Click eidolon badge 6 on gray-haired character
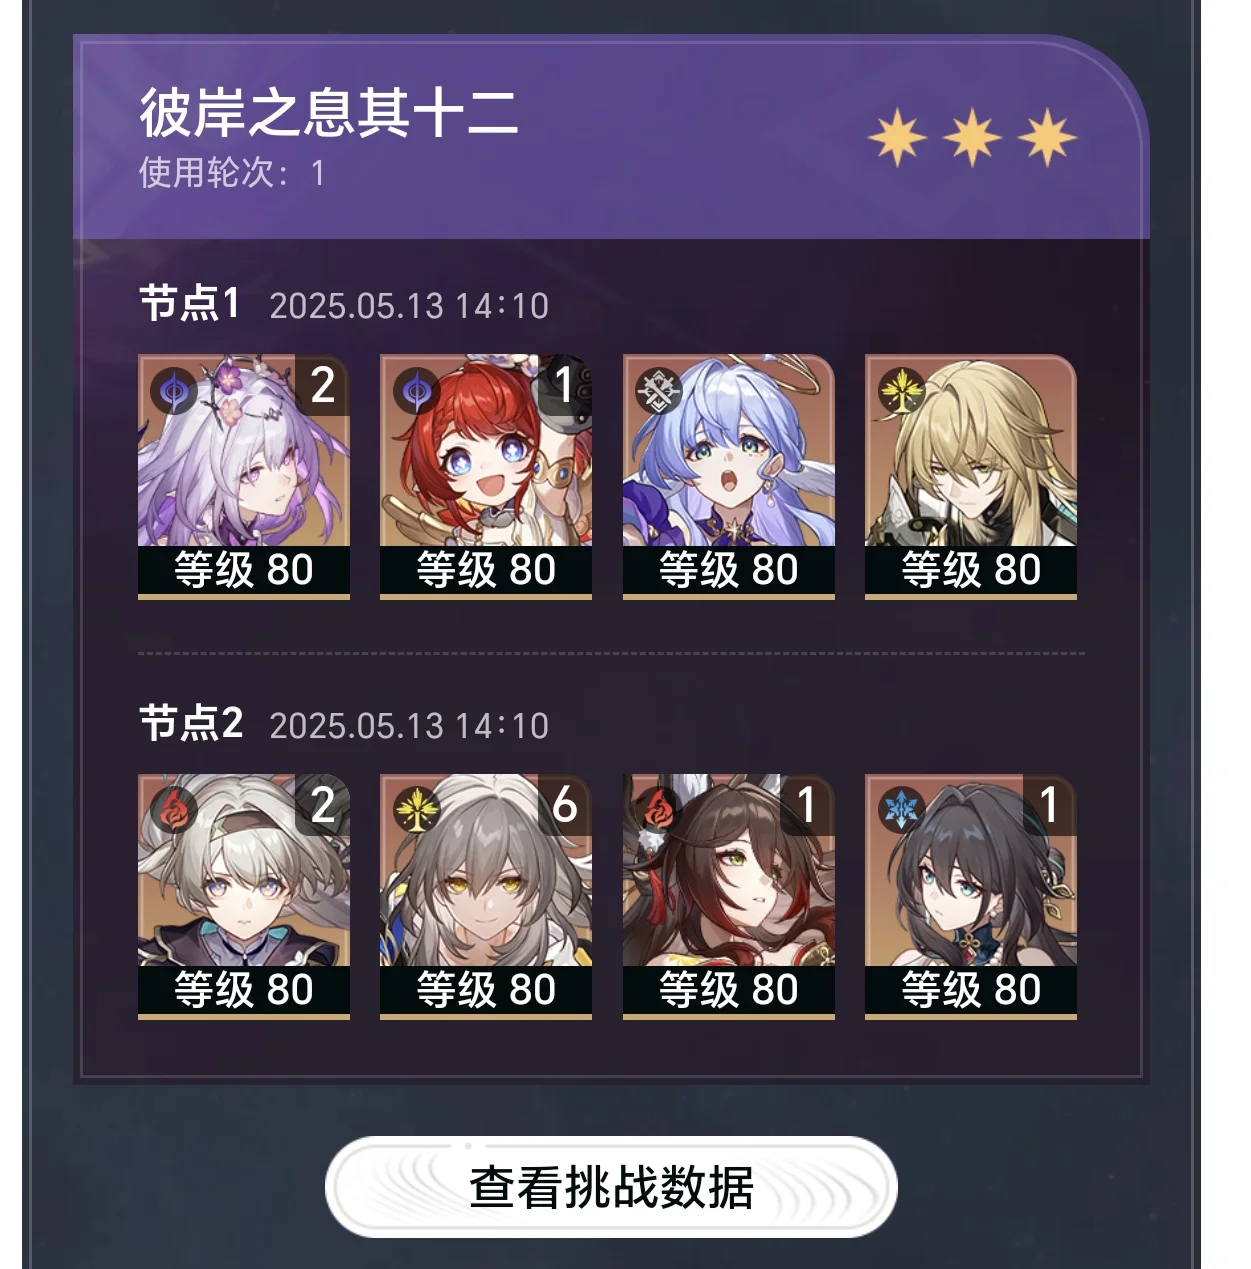 click(x=565, y=804)
